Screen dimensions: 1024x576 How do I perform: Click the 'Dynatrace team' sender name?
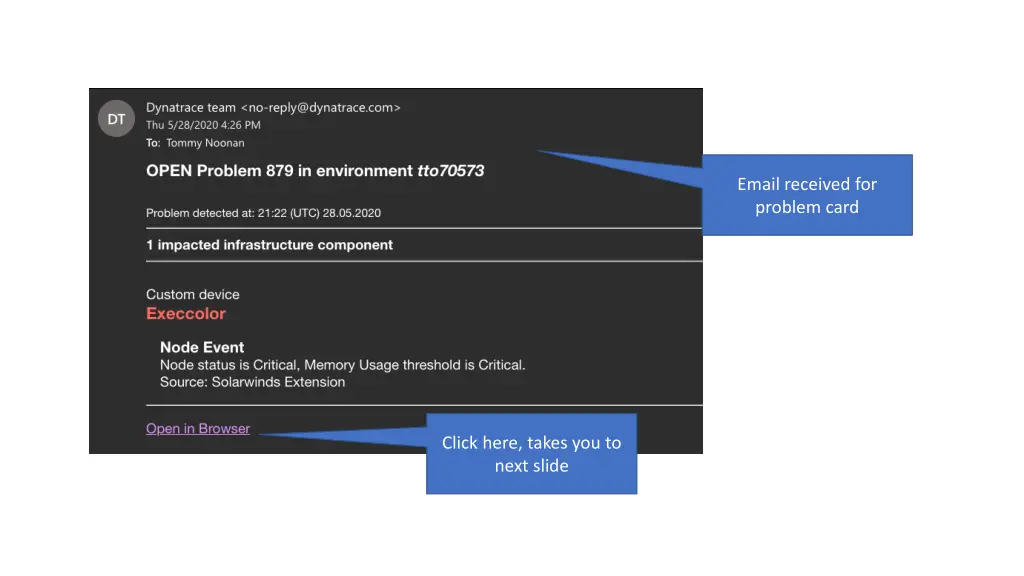[x=191, y=107]
